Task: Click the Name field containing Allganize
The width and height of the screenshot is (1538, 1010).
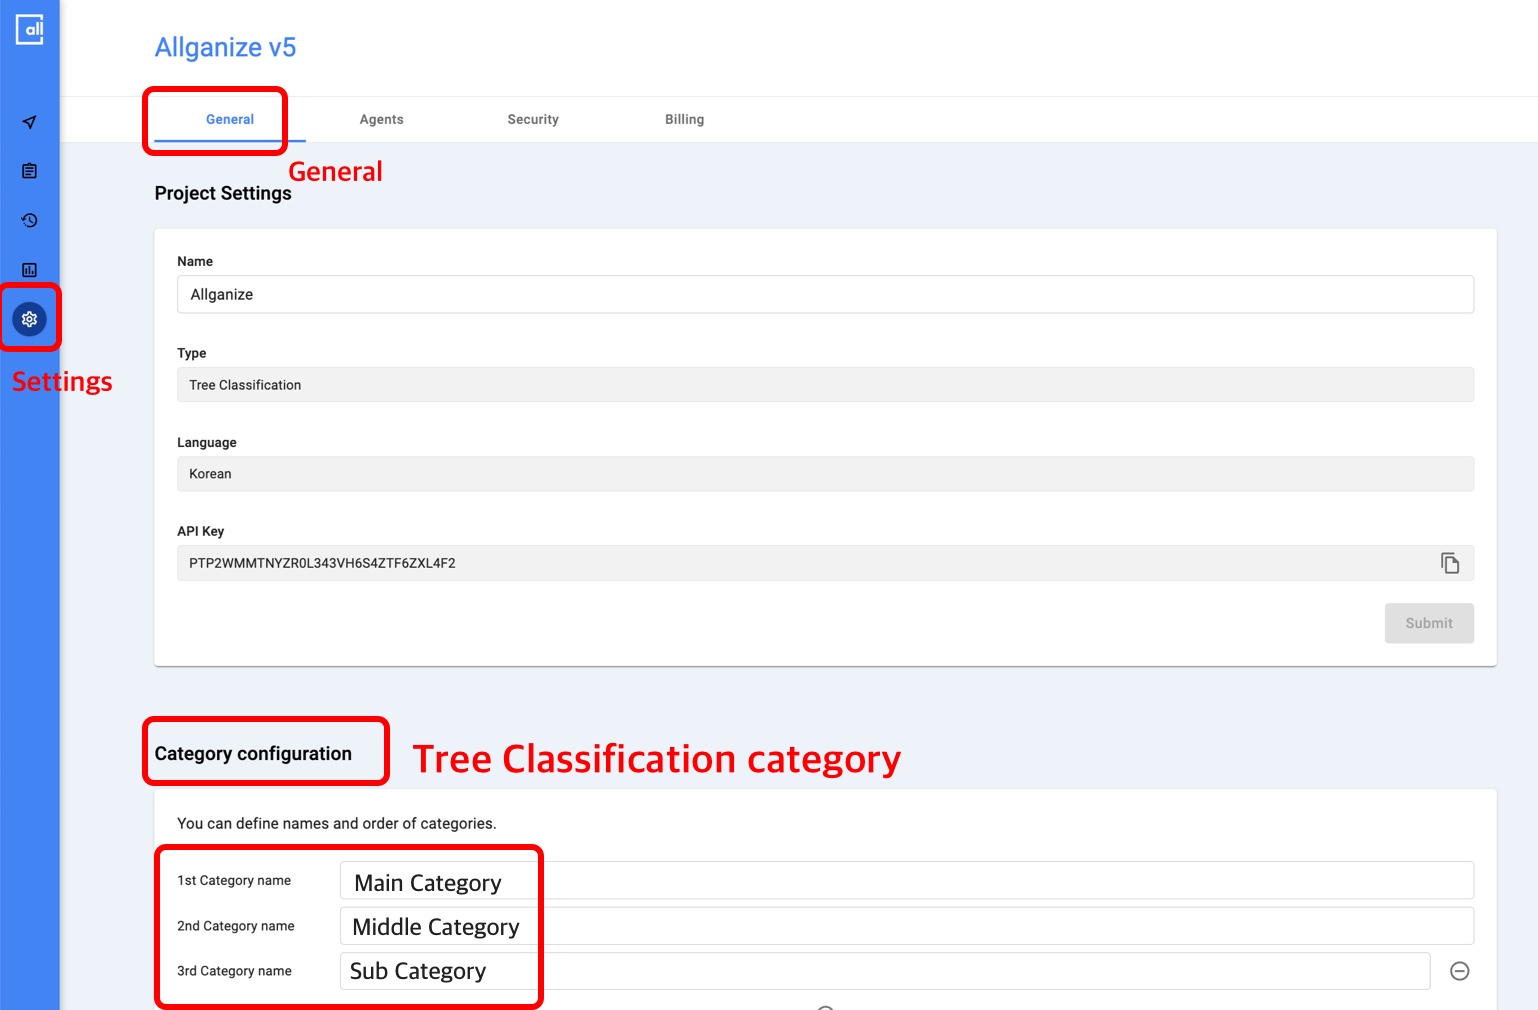Action: [825, 294]
